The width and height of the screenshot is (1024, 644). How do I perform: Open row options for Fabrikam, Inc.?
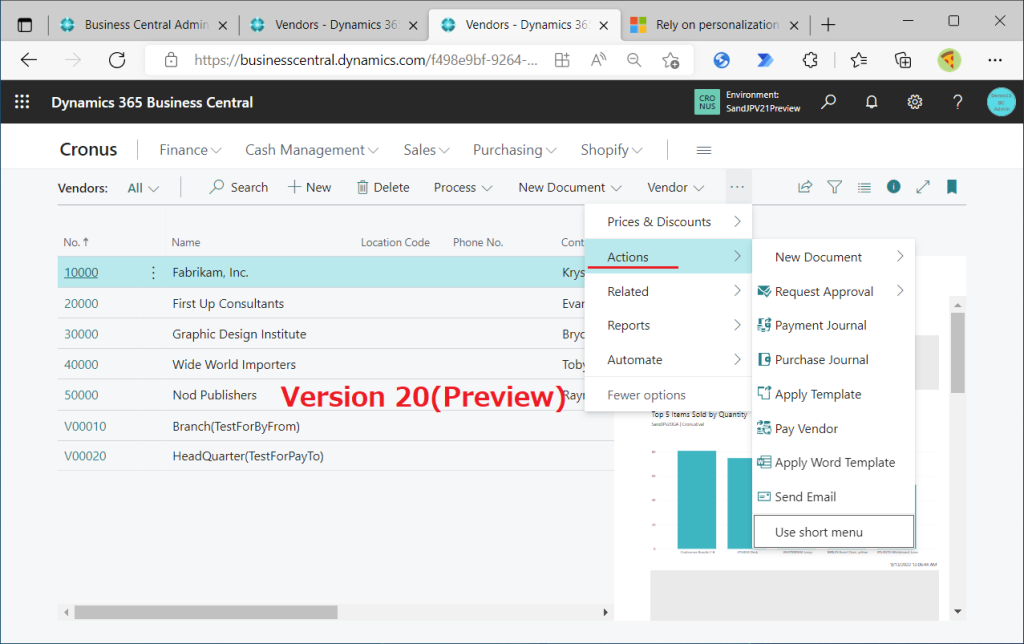pyautogui.click(x=153, y=272)
